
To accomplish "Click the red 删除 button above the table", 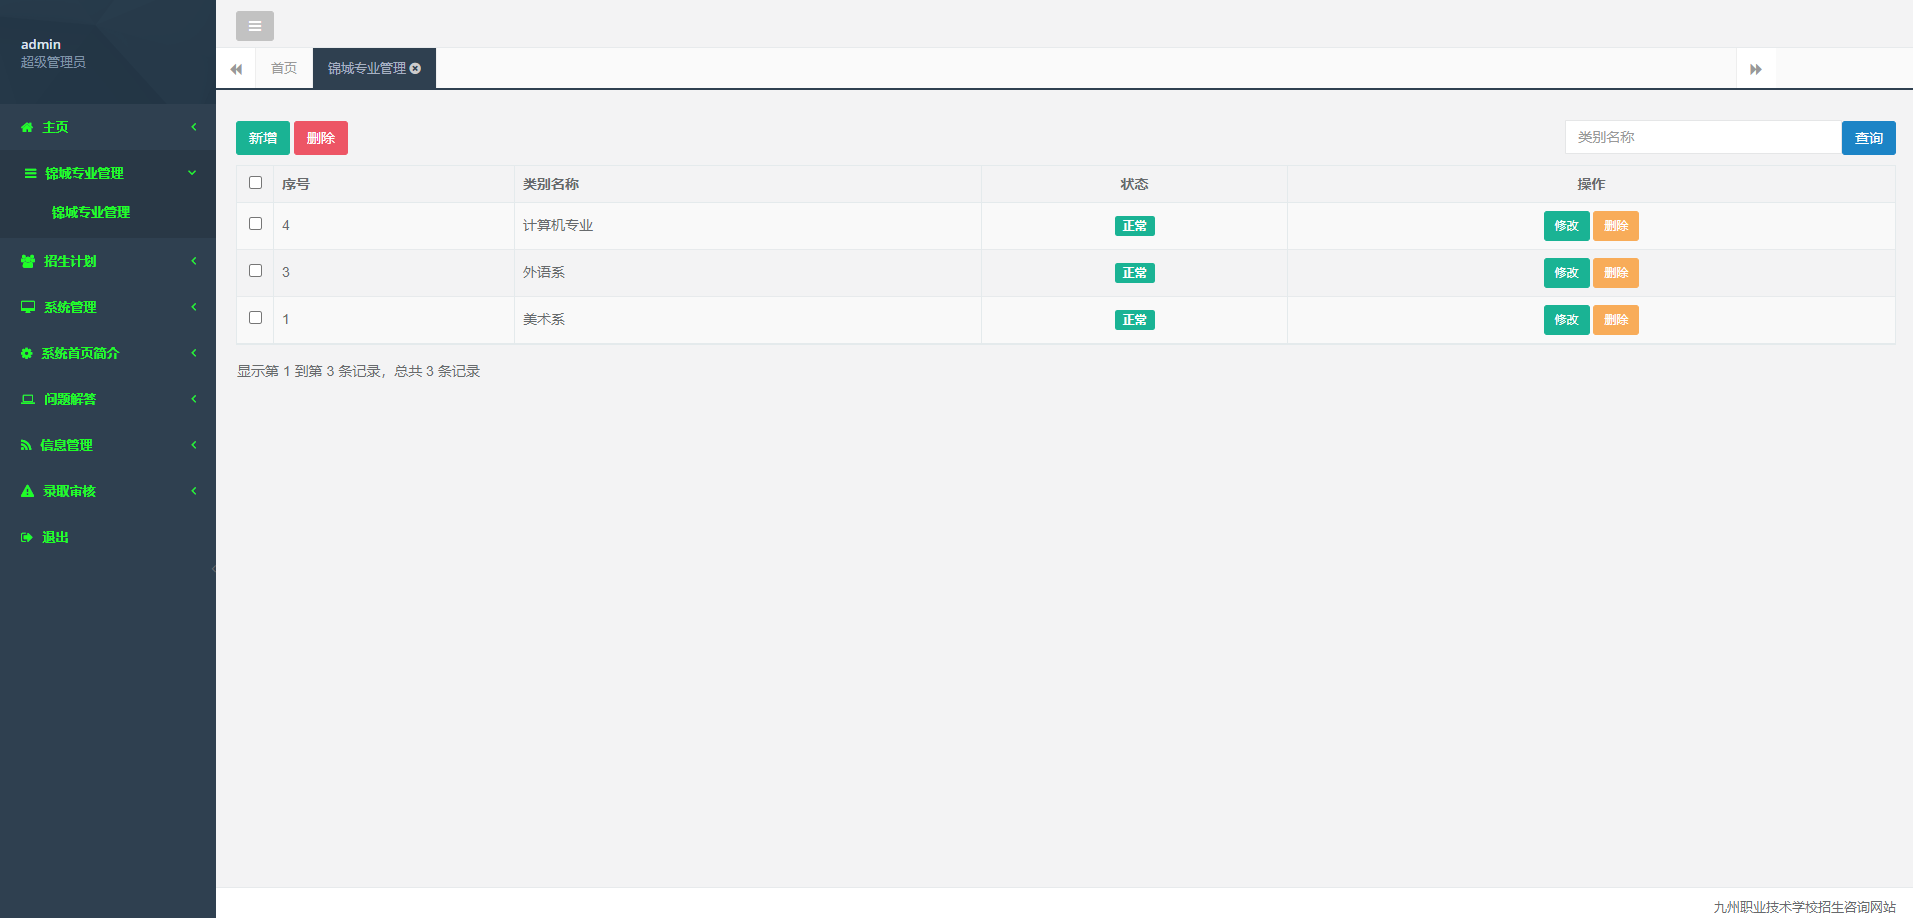I will click(321, 138).
